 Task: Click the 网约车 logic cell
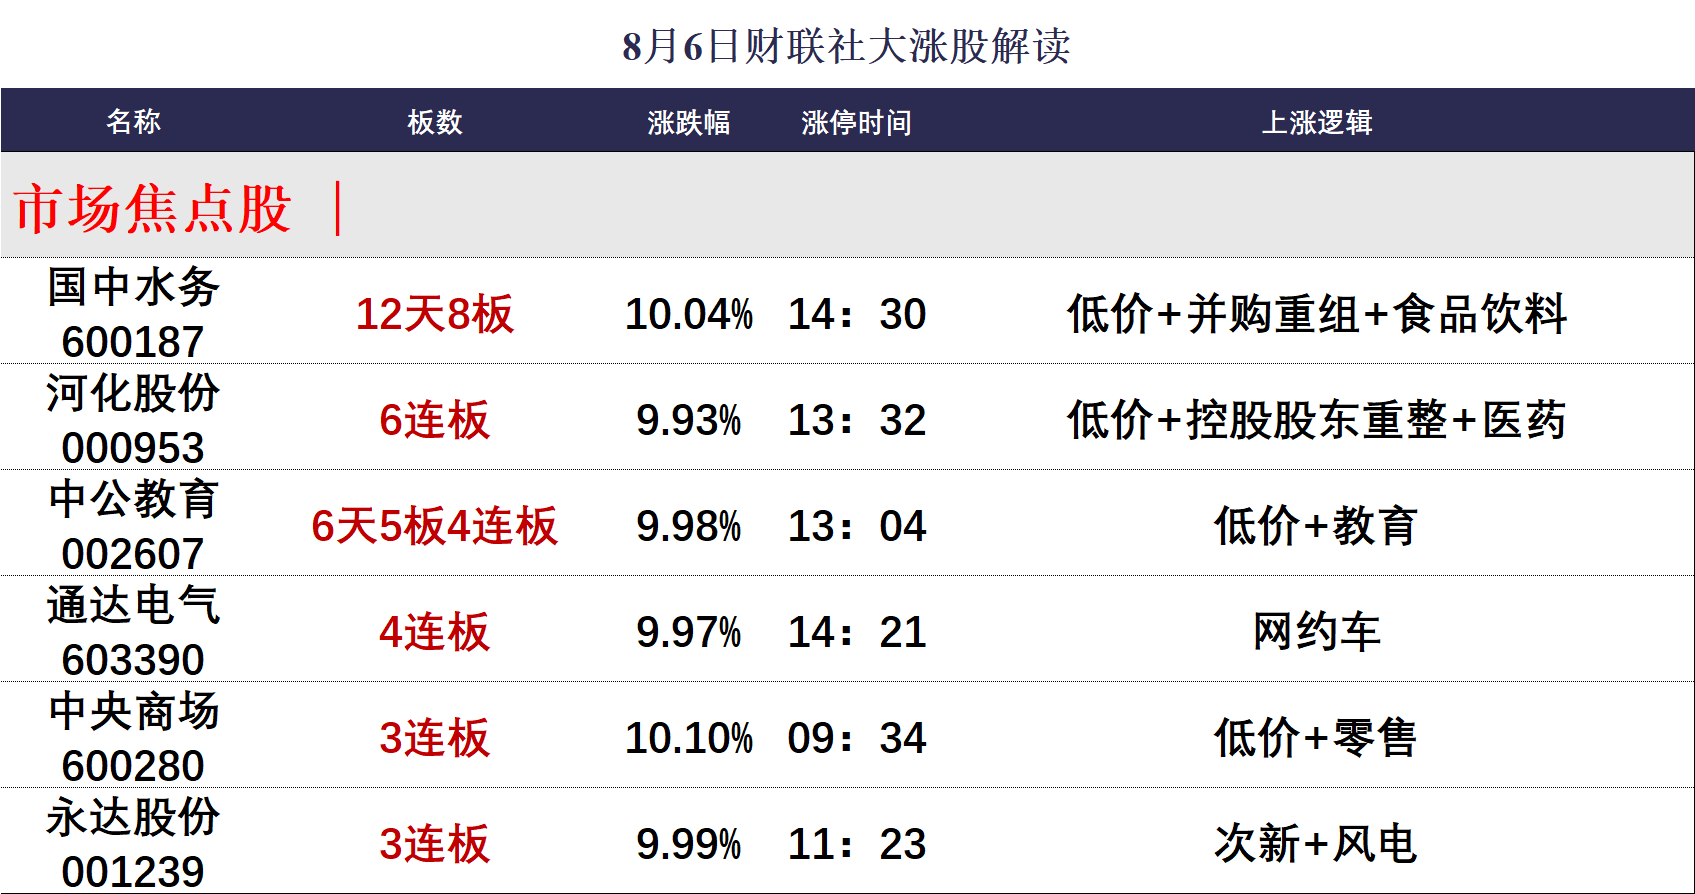[x=1317, y=632]
